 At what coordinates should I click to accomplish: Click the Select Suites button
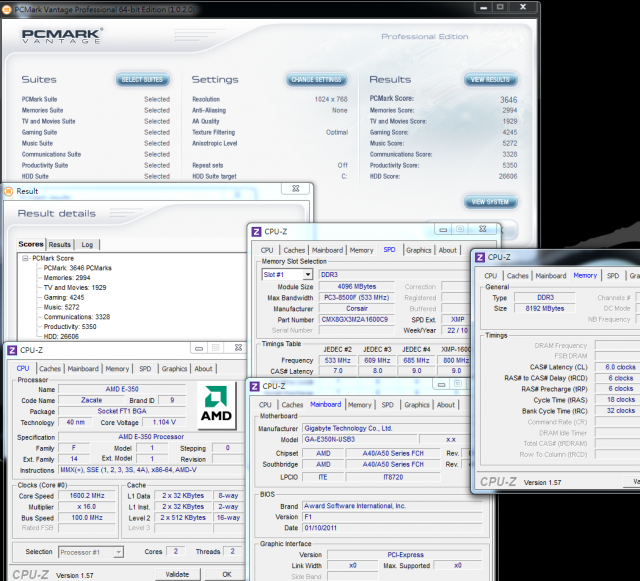pyautogui.click(x=142, y=80)
